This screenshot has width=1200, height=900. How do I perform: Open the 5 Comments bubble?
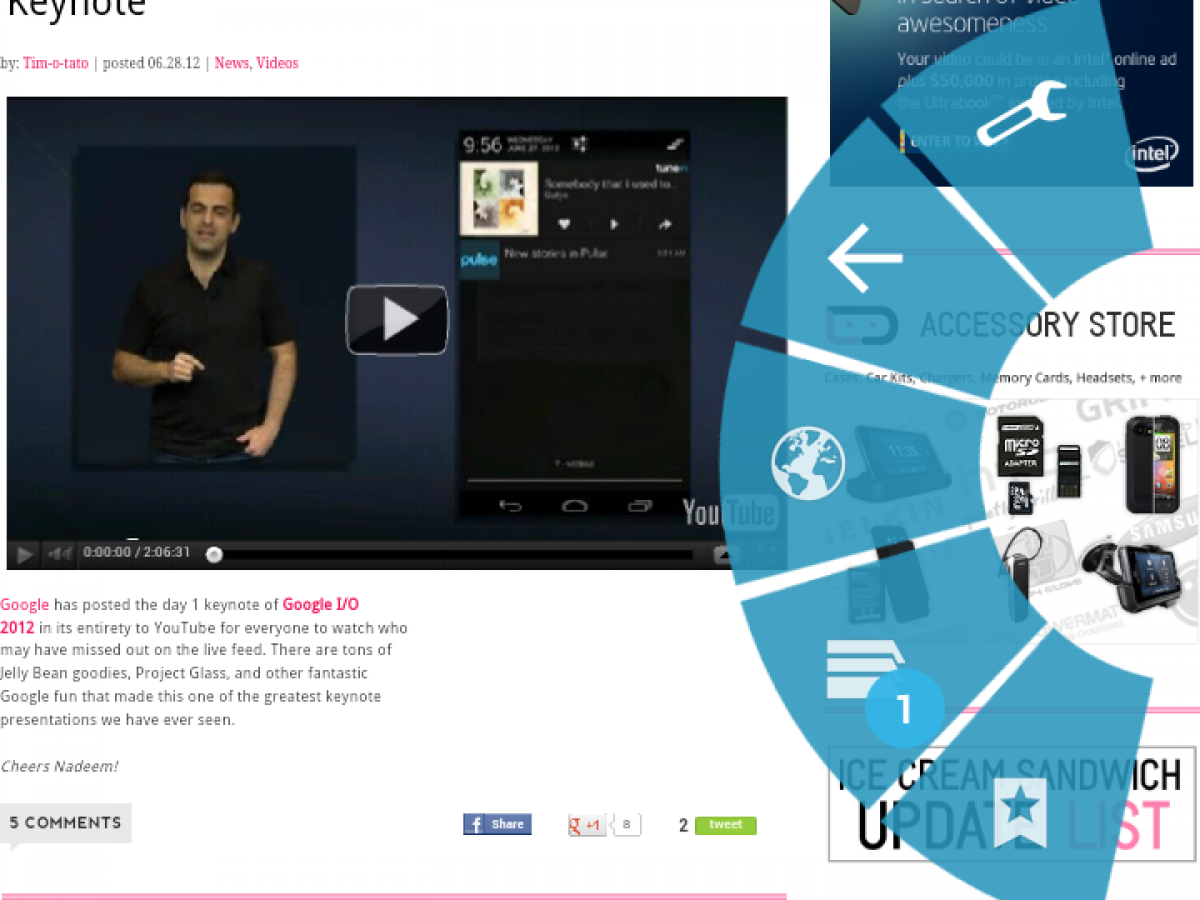pos(65,823)
